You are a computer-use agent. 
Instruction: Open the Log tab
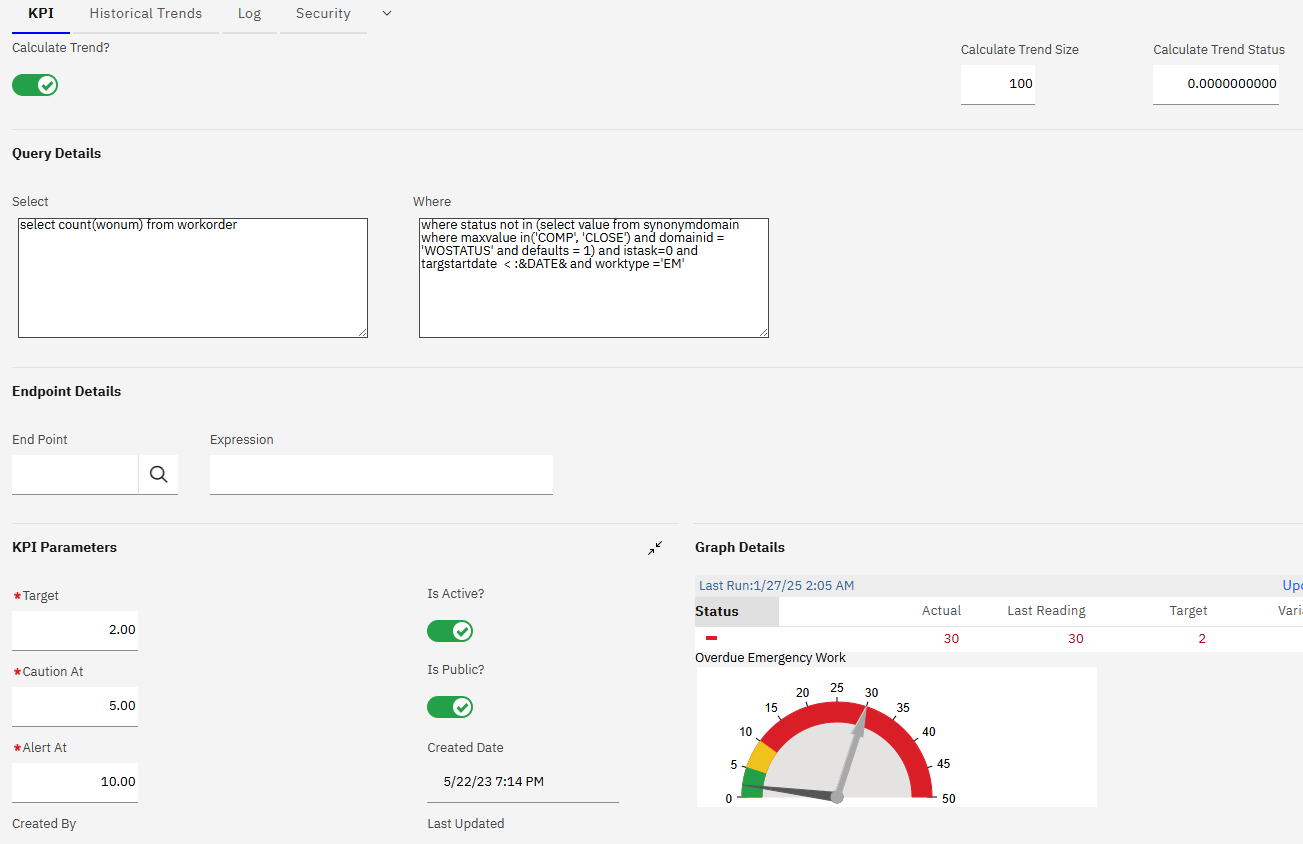click(x=249, y=13)
